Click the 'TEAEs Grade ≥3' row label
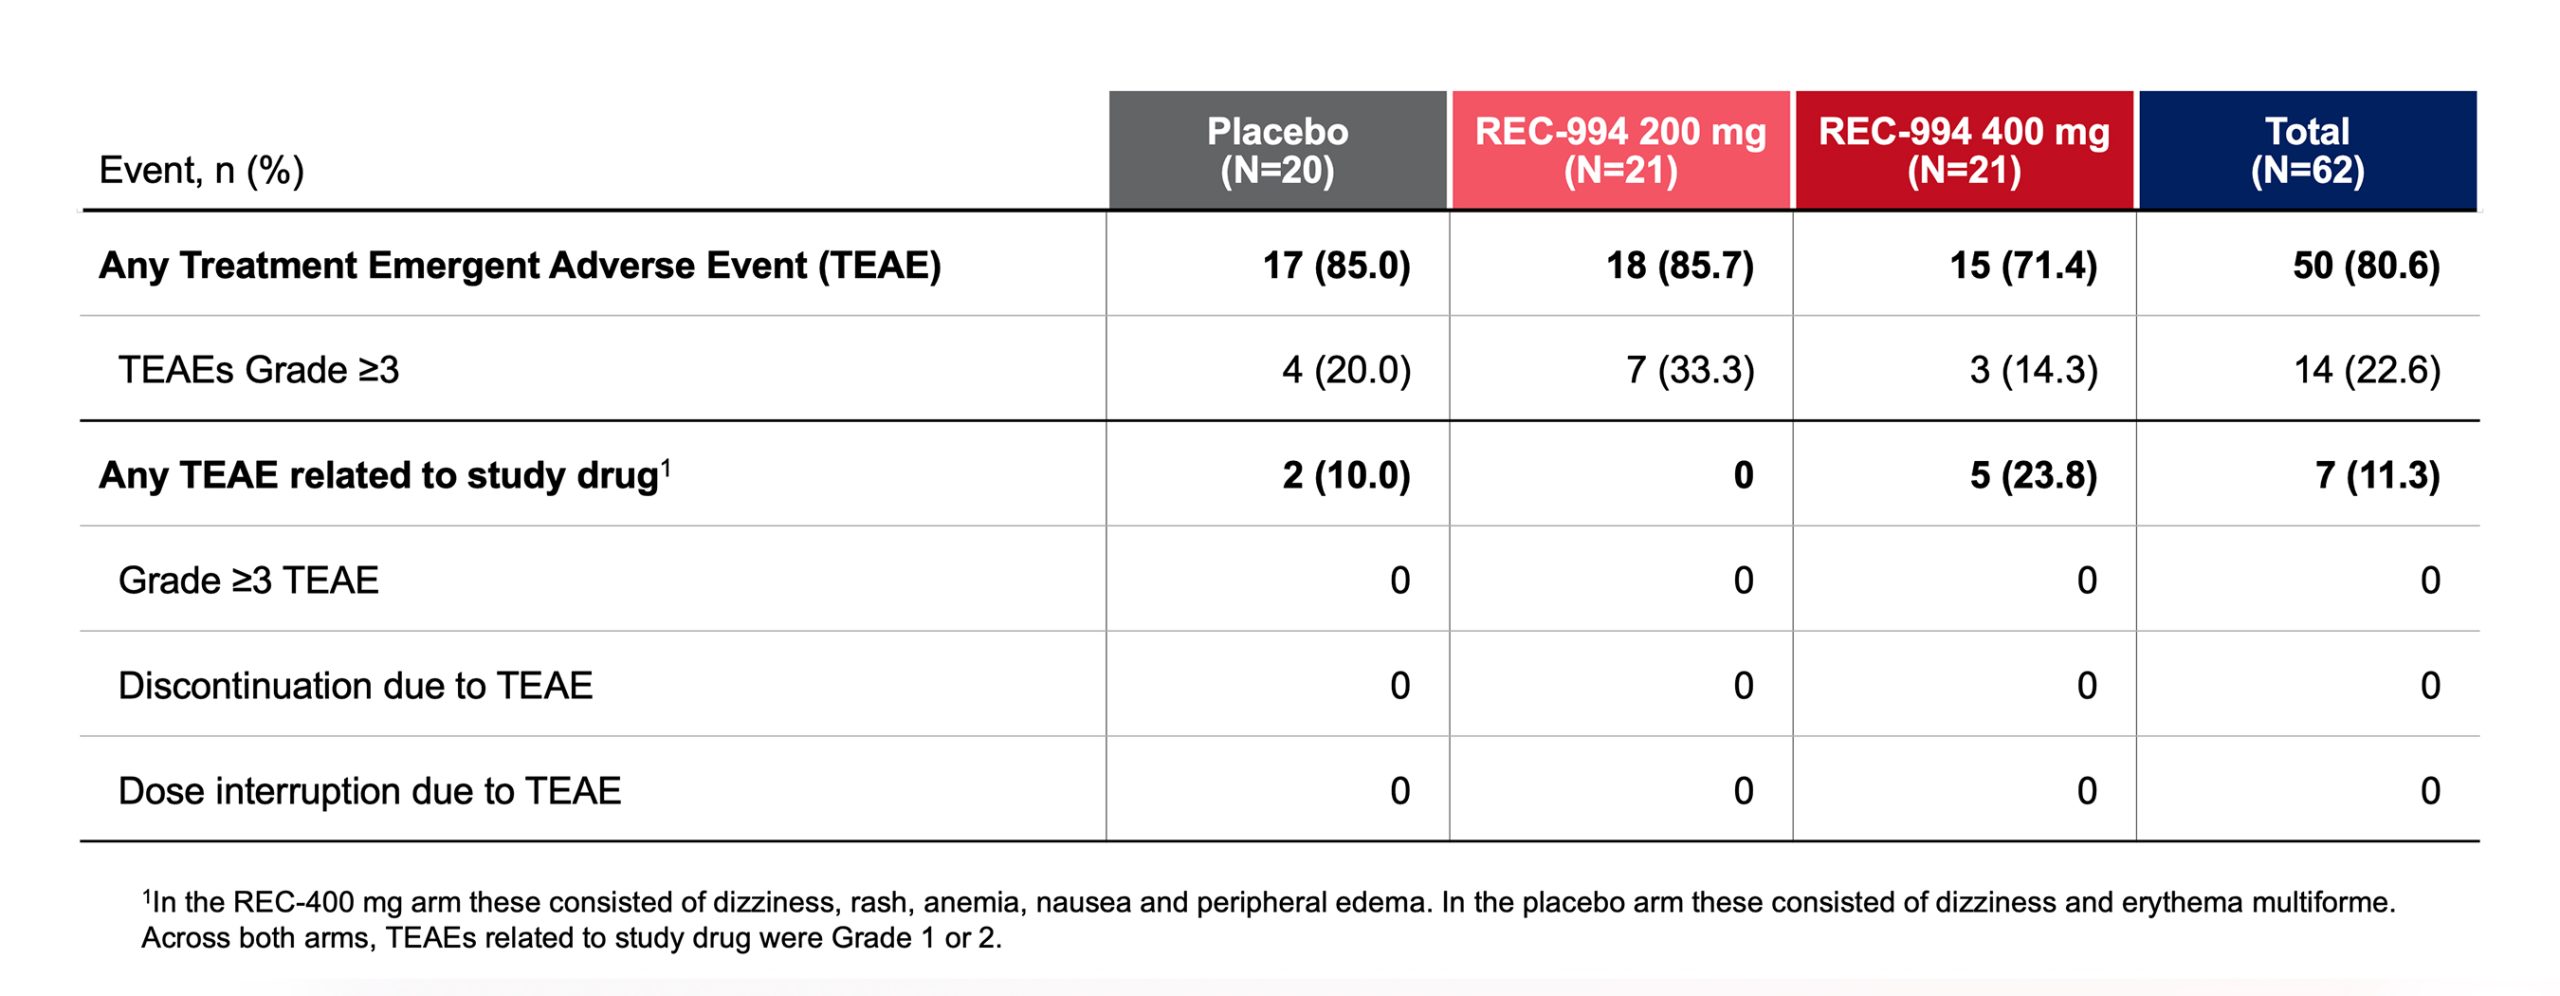The width and height of the screenshot is (2560, 996). 259,370
